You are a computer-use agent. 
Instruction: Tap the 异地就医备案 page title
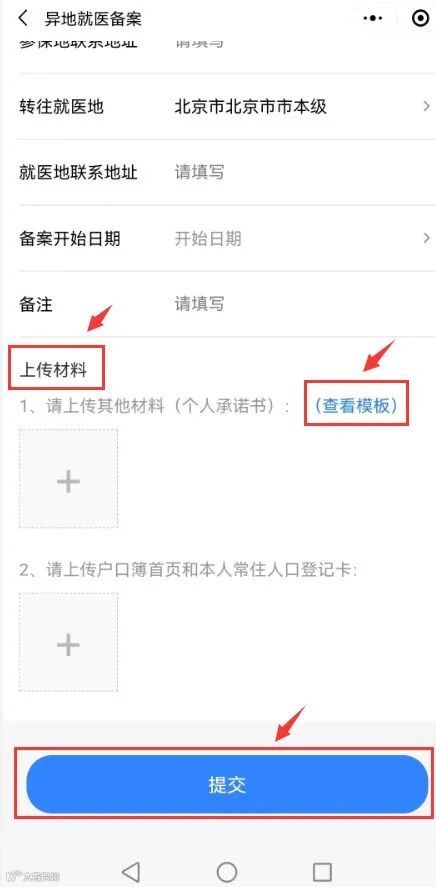(93, 19)
